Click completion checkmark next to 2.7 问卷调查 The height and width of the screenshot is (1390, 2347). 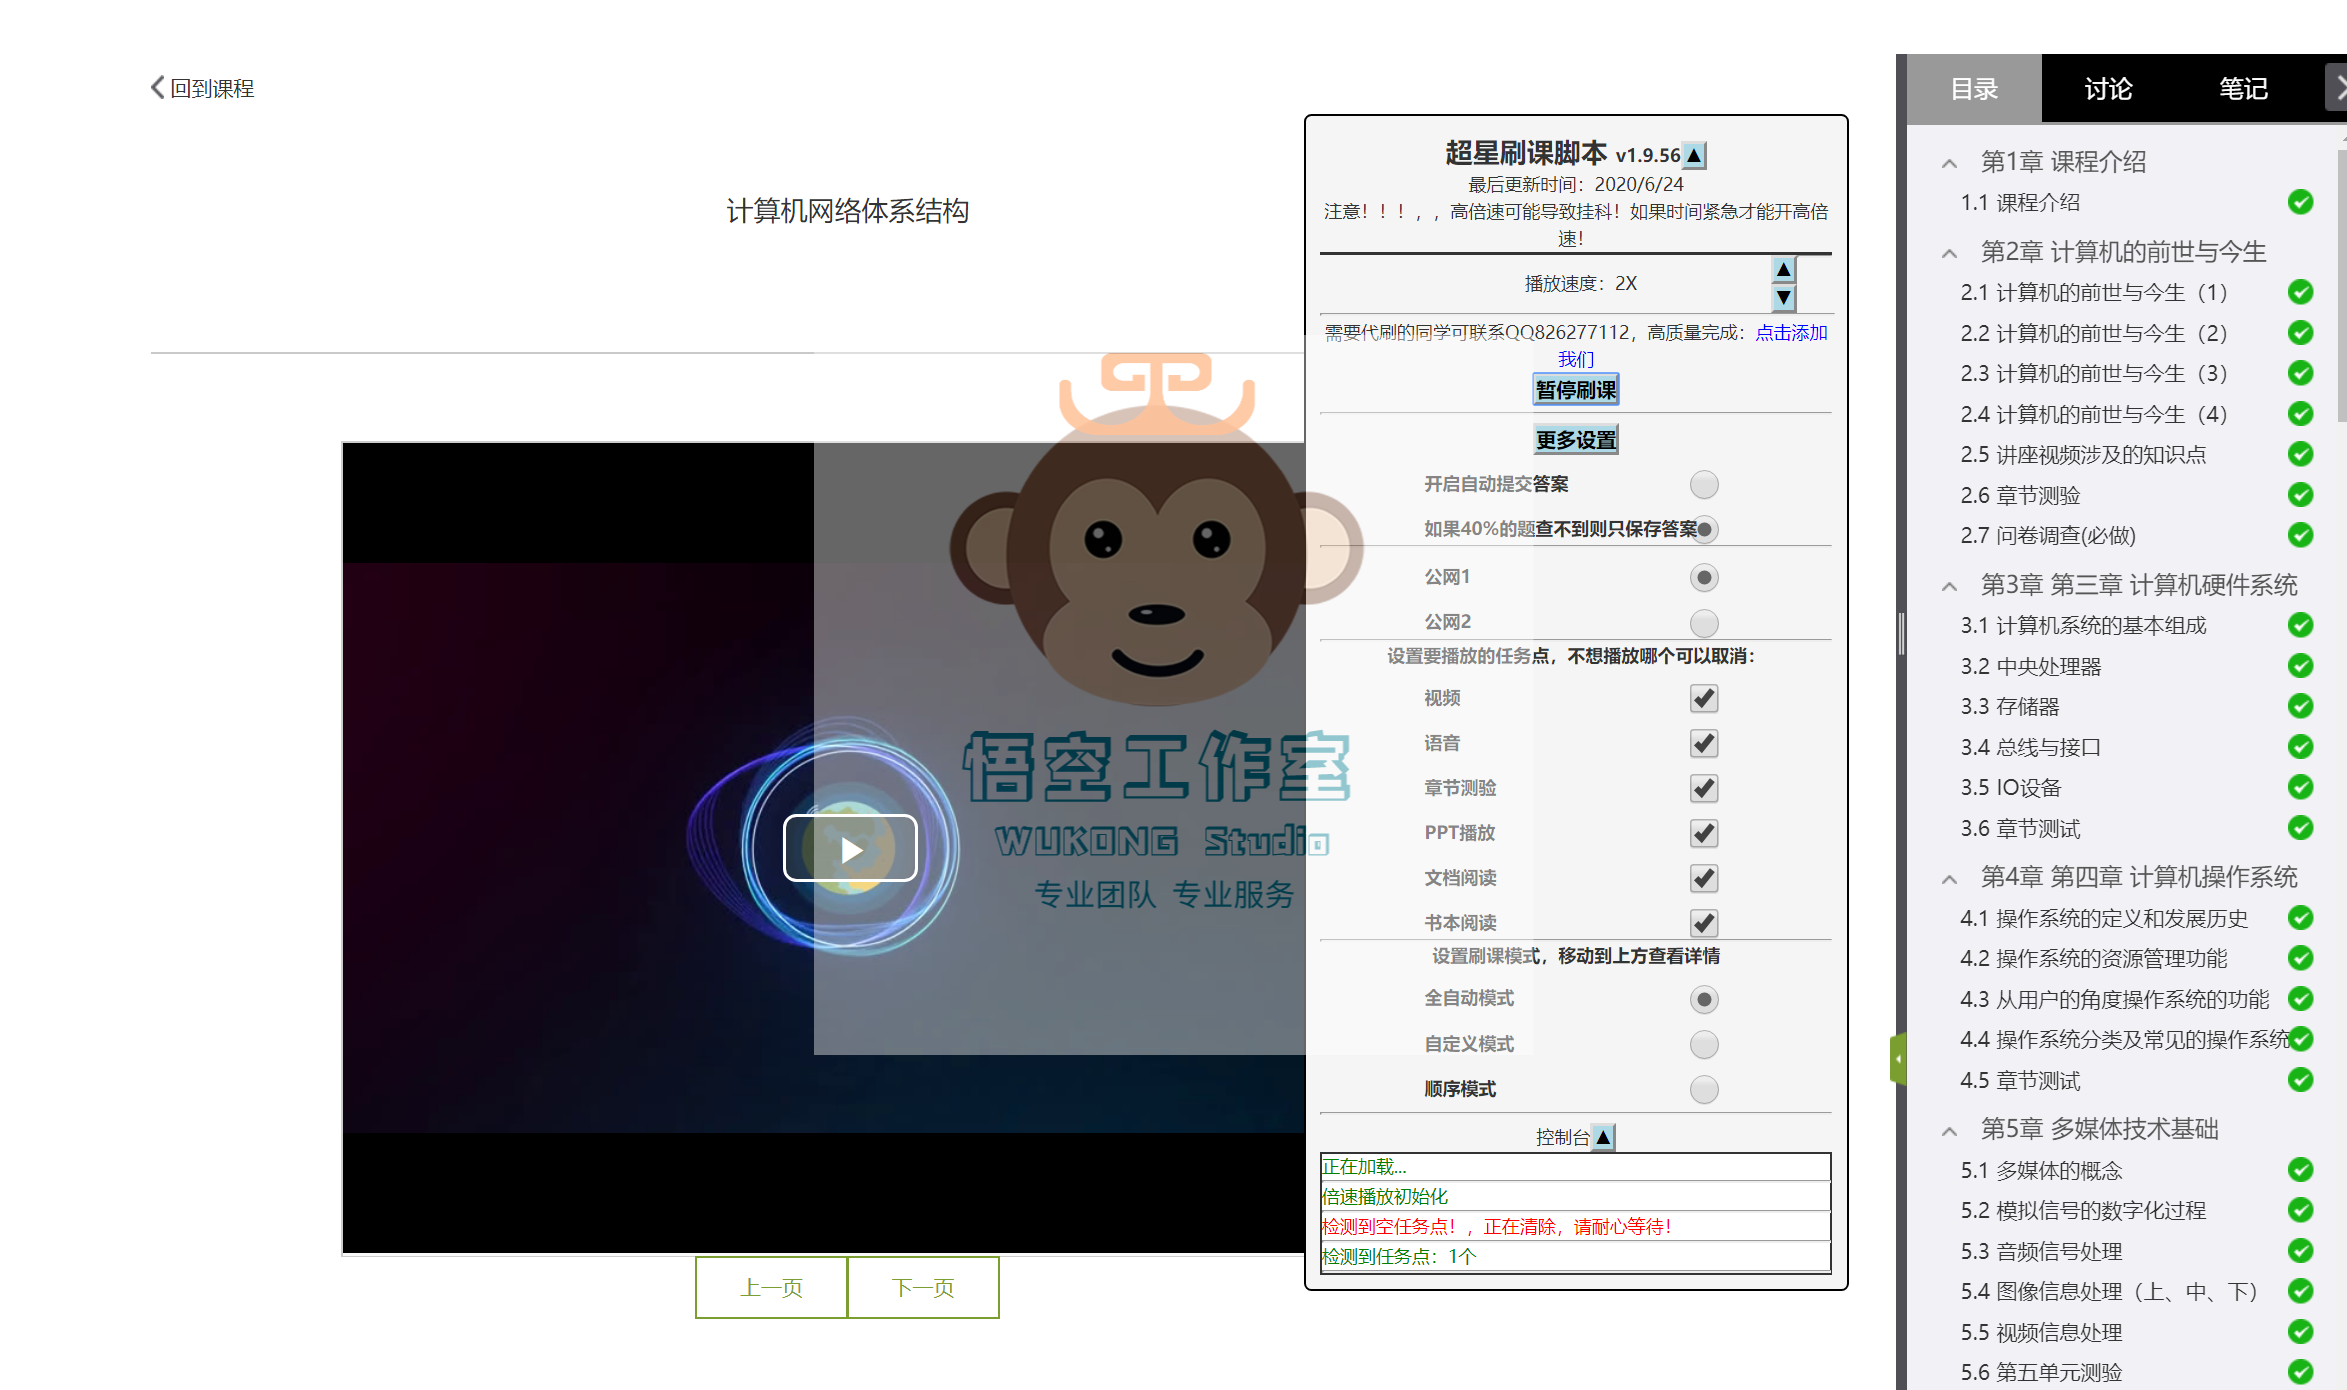2300,535
